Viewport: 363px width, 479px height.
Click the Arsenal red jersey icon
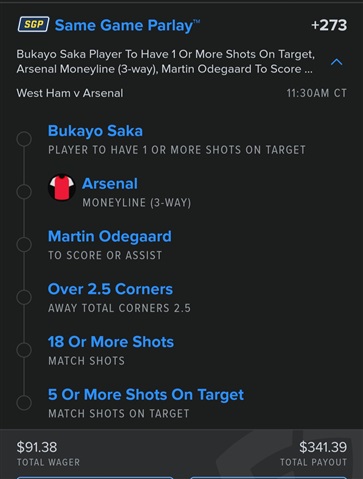click(x=62, y=188)
